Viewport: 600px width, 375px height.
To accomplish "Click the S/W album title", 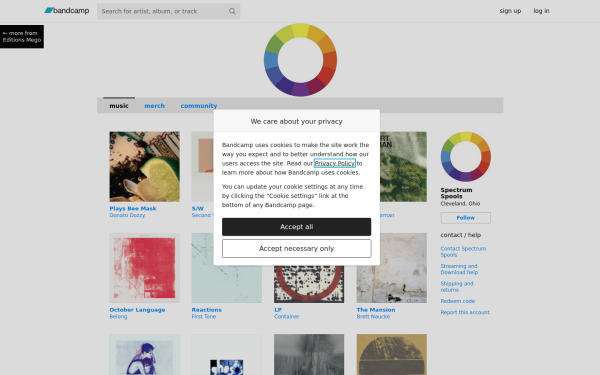I will point(198,209).
